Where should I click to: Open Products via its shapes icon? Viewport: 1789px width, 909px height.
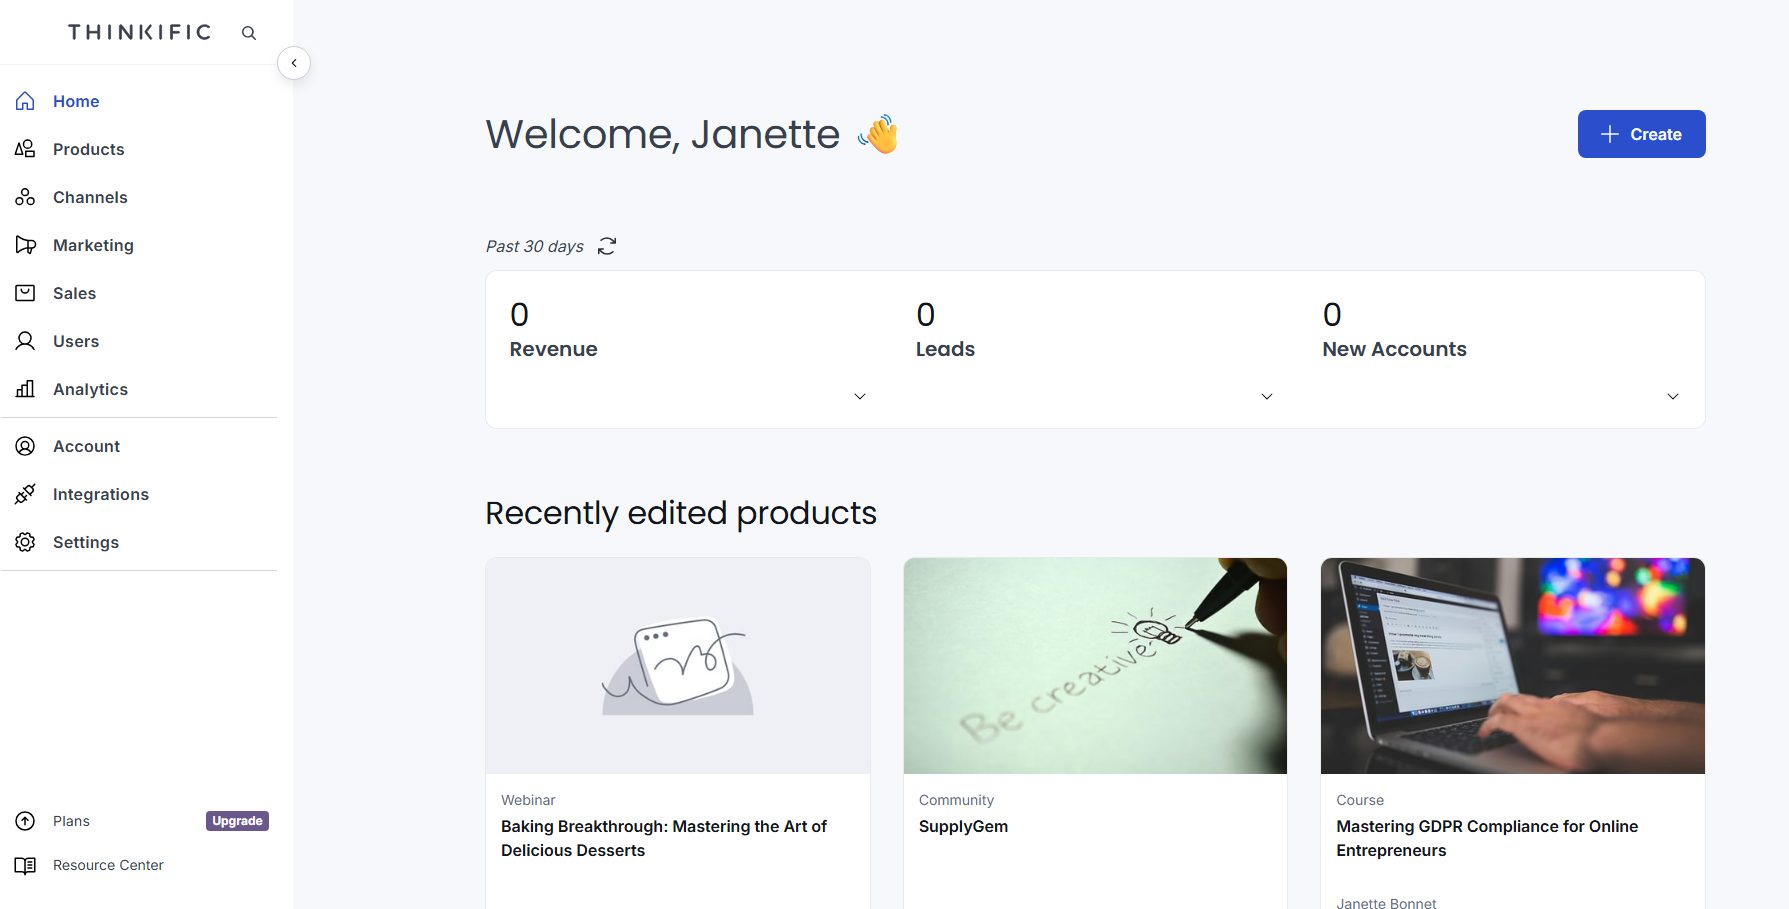pos(25,149)
